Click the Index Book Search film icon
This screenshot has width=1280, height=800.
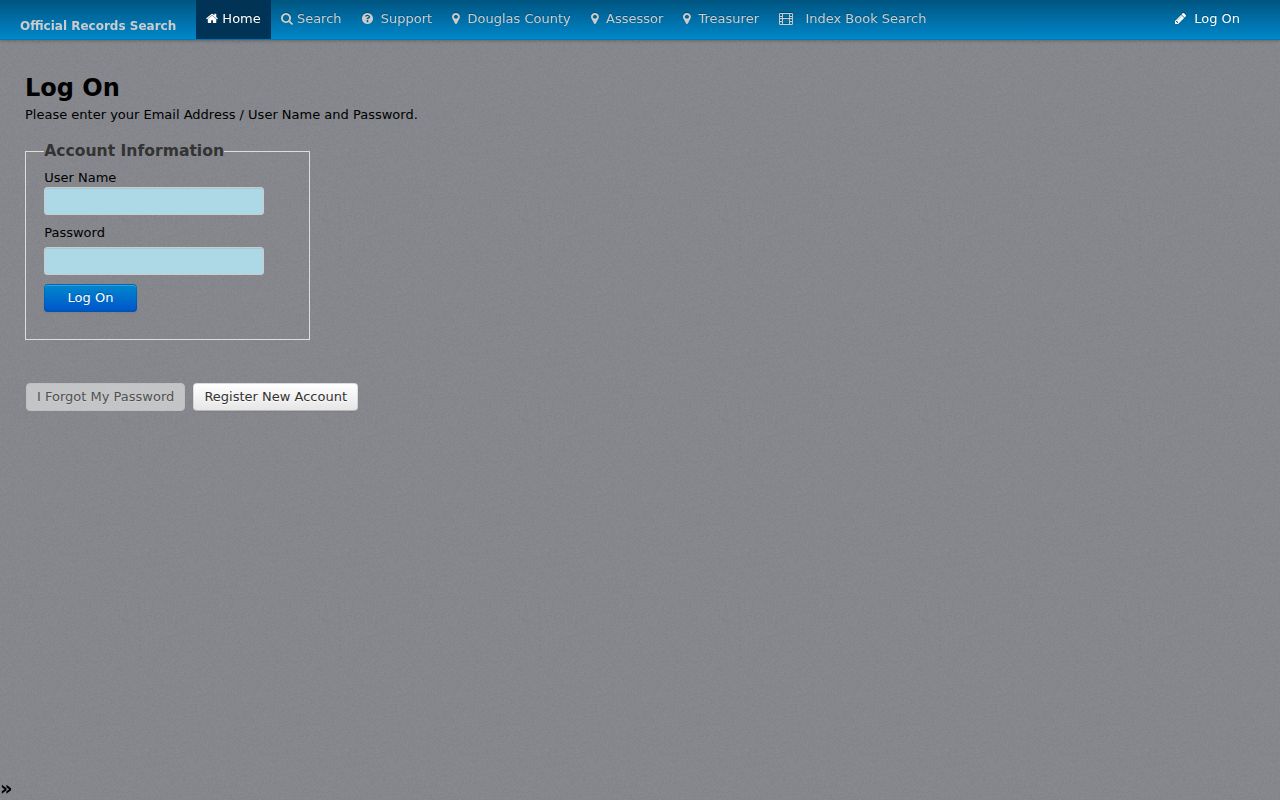pyautogui.click(x=786, y=19)
